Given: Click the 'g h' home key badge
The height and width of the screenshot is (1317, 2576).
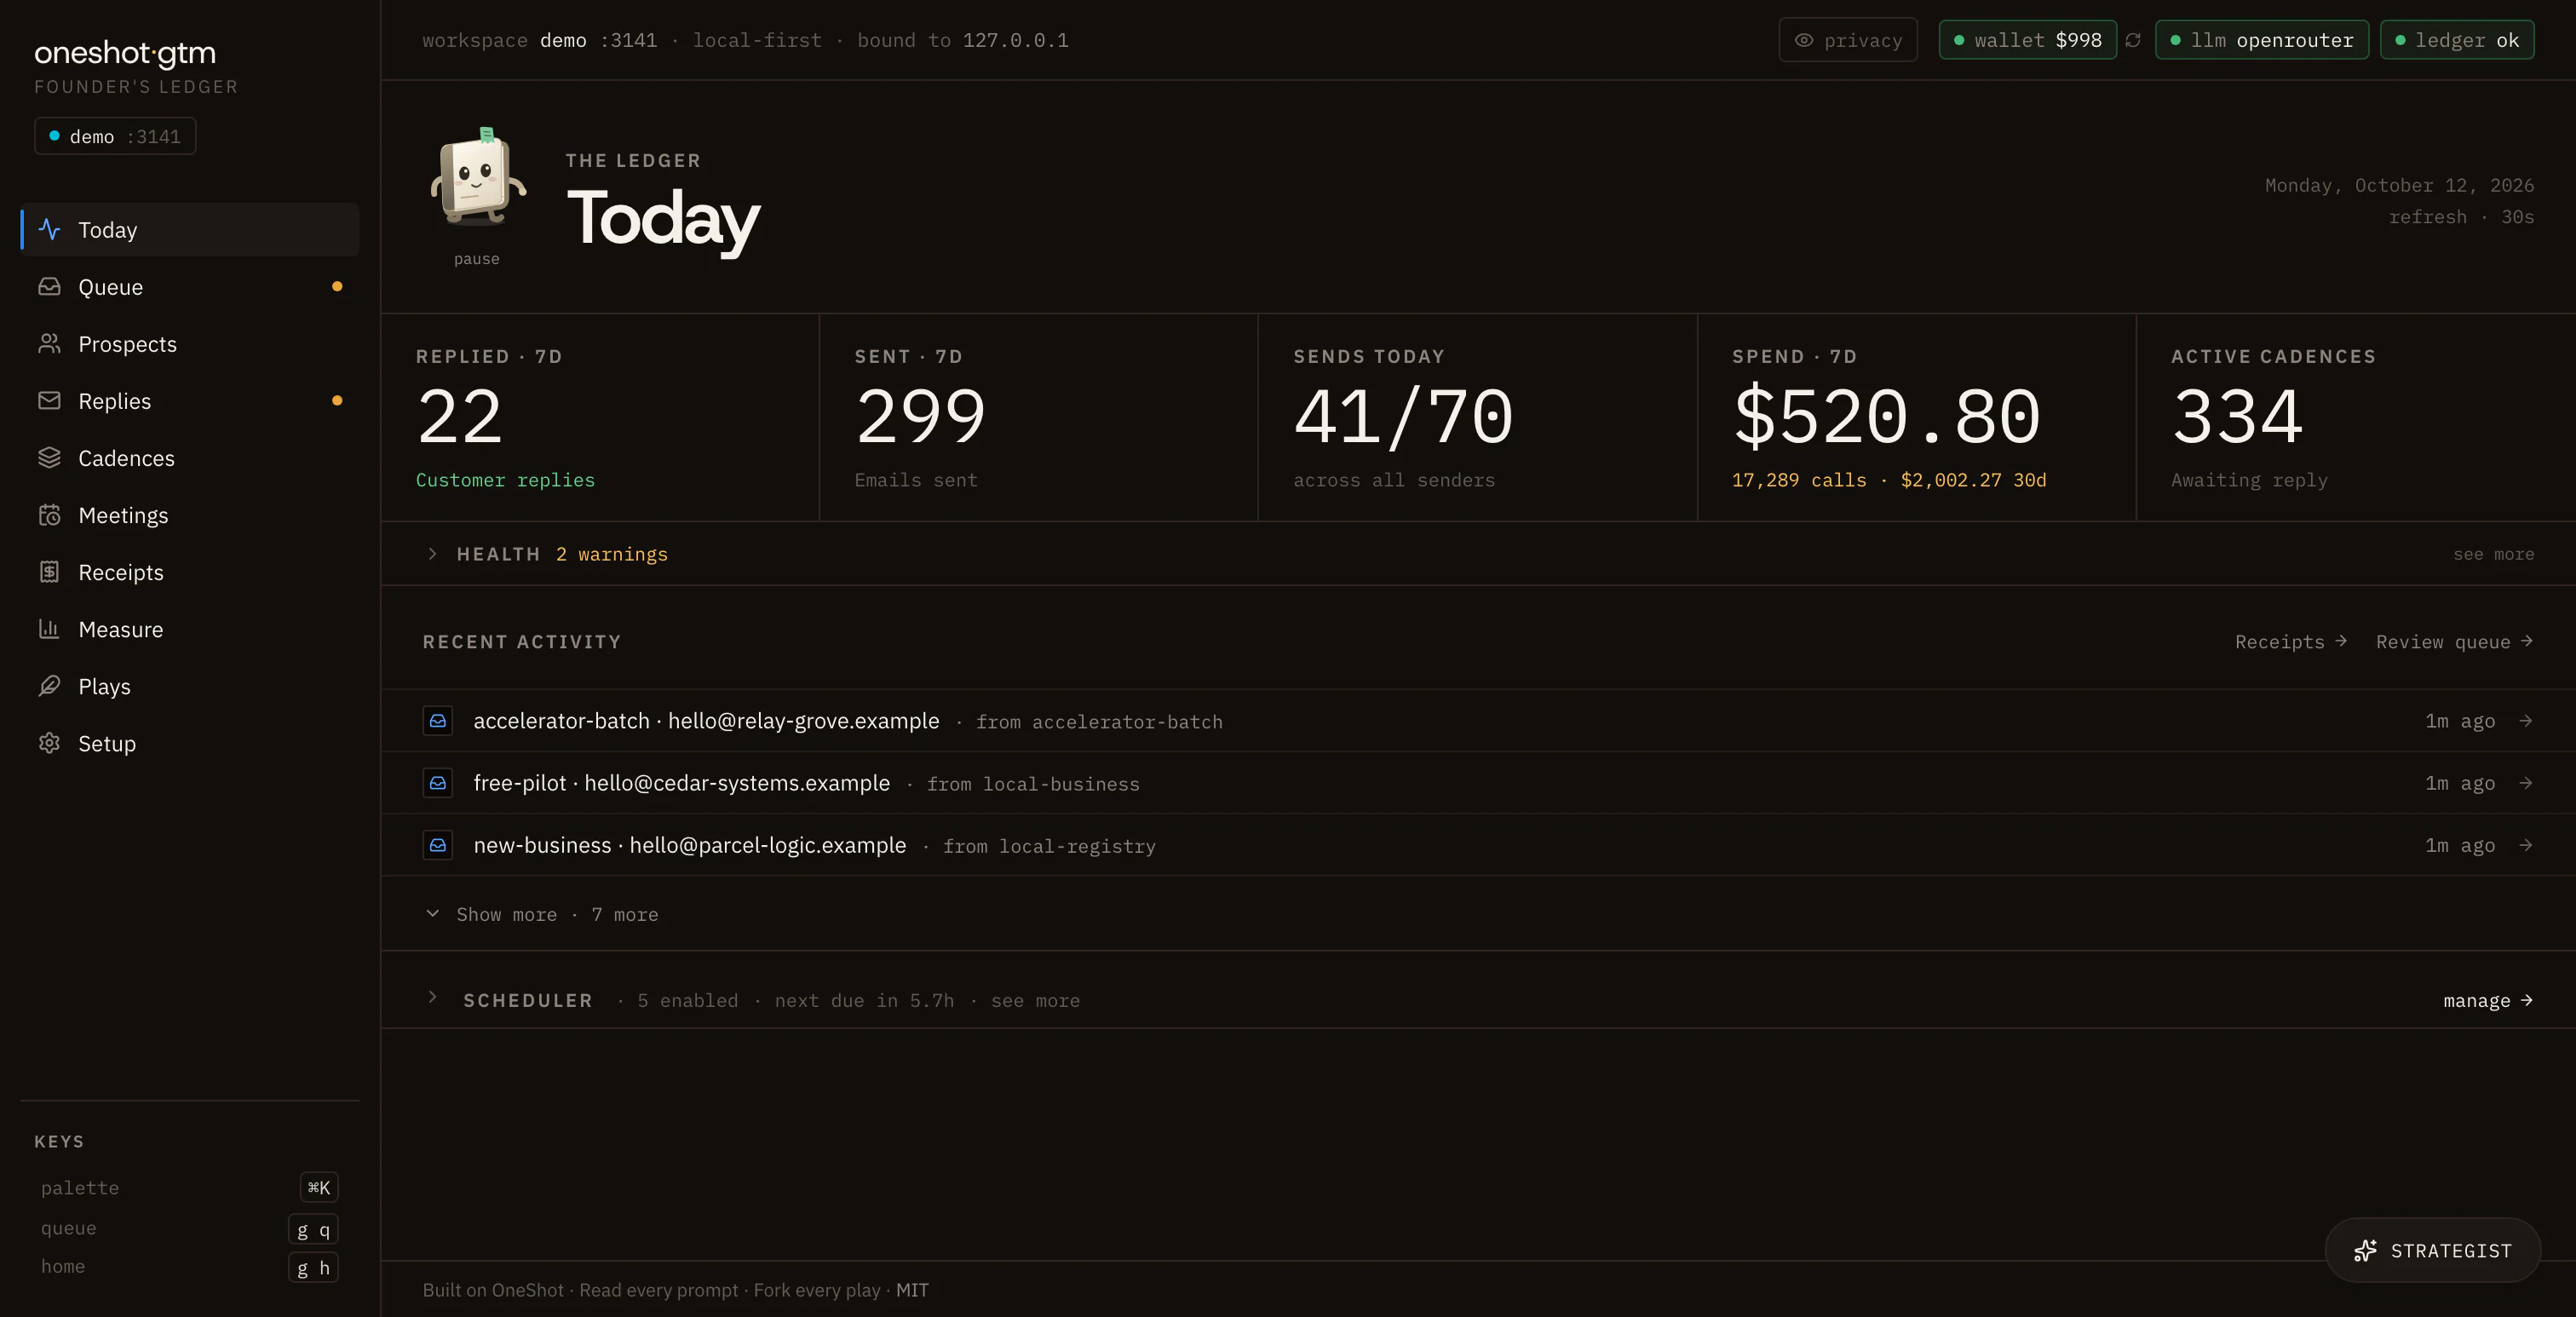Looking at the screenshot, I should (x=313, y=1267).
